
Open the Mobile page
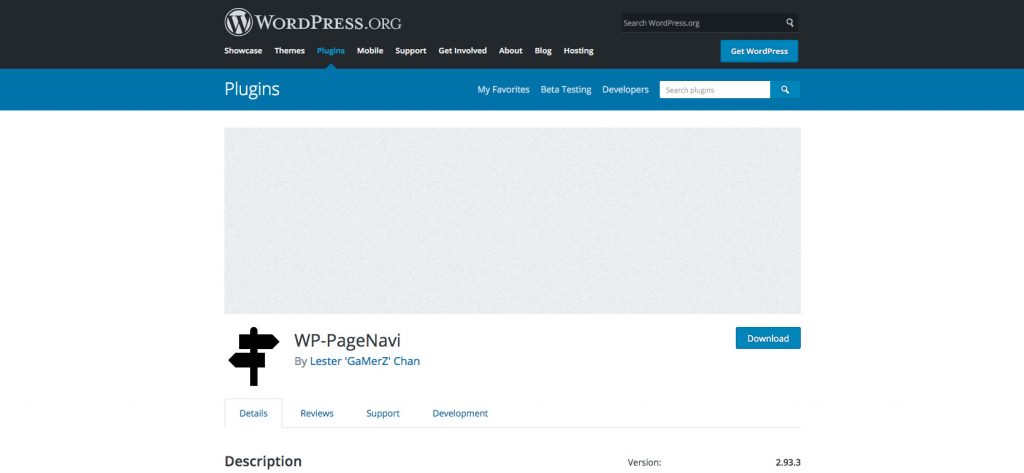(370, 50)
